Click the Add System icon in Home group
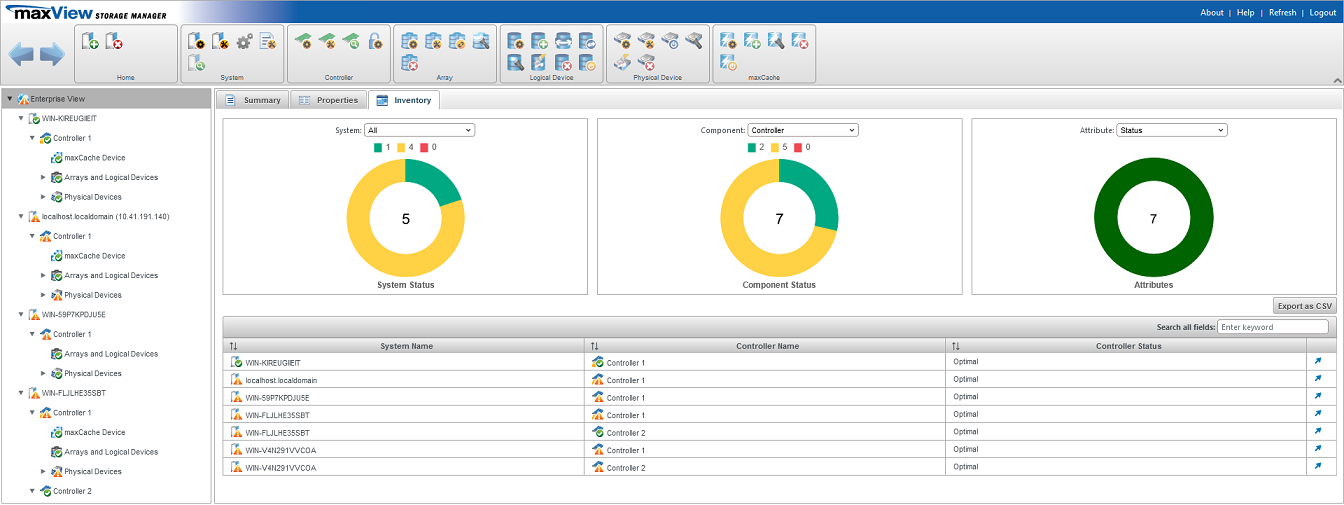This screenshot has height=505, width=1344. 90,42
